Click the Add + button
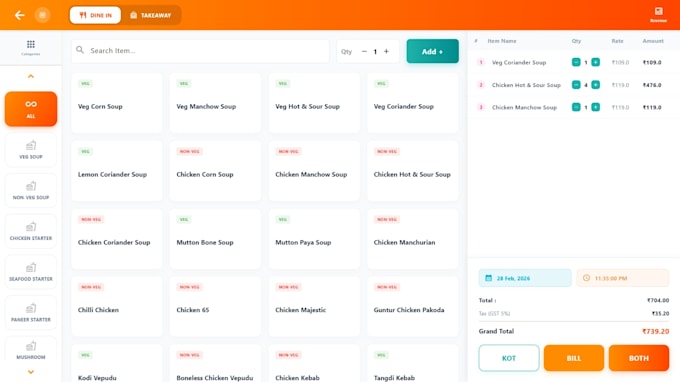Image resolution: width=680 pixels, height=382 pixels. 432,51
